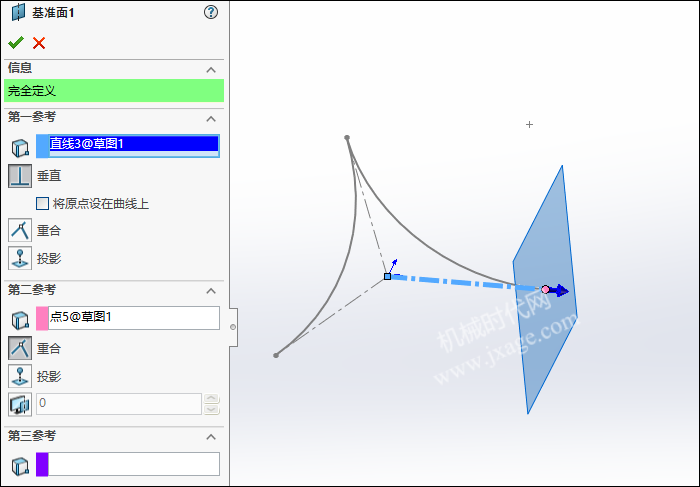The height and width of the screenshot is (487, 700).
Task: Toggle the 重合 coincident constraint in second reference
Action: click(x=20, y=348)
